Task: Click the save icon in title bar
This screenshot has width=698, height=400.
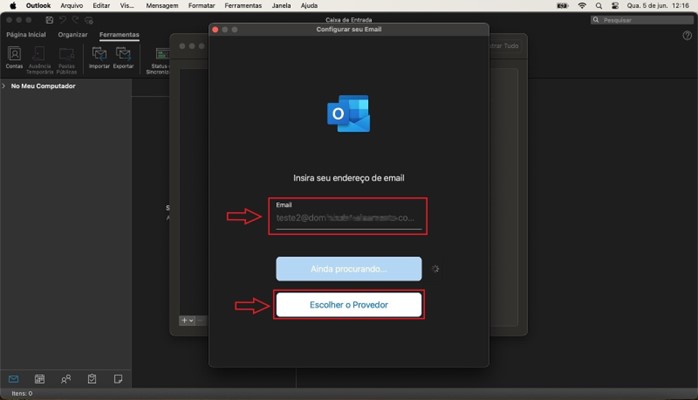Action: point(49,20)
